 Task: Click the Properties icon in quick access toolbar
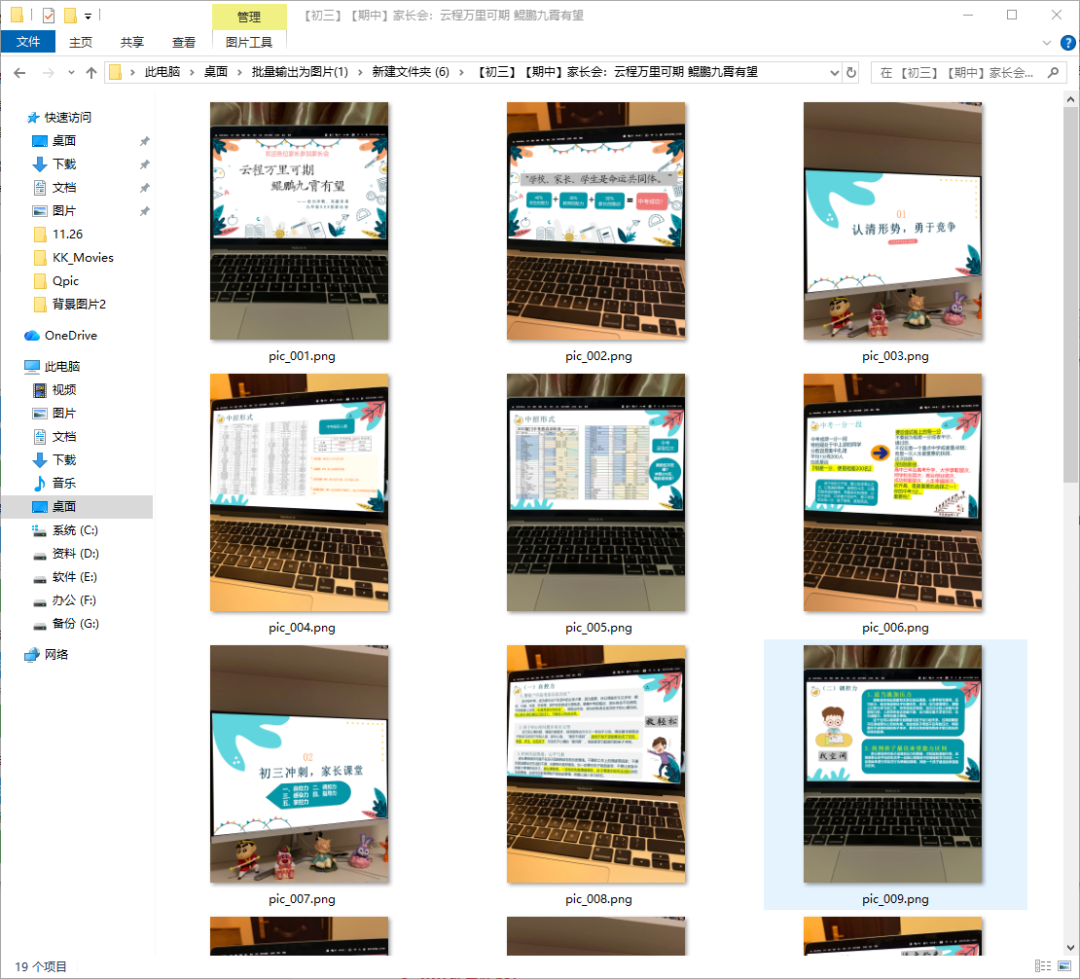[49, 15]
